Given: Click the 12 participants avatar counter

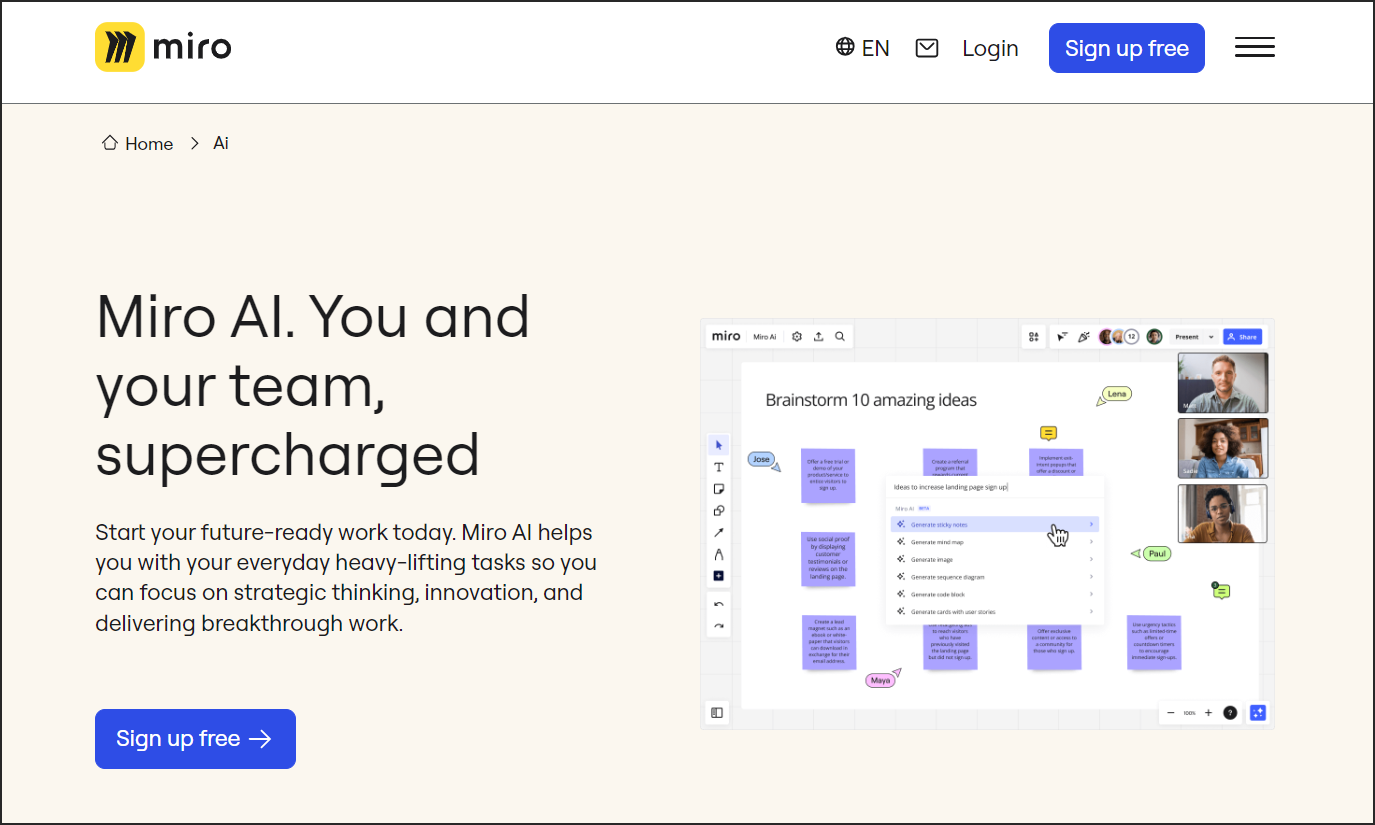Looking at the screenshot, I should tap(1132, 337).
